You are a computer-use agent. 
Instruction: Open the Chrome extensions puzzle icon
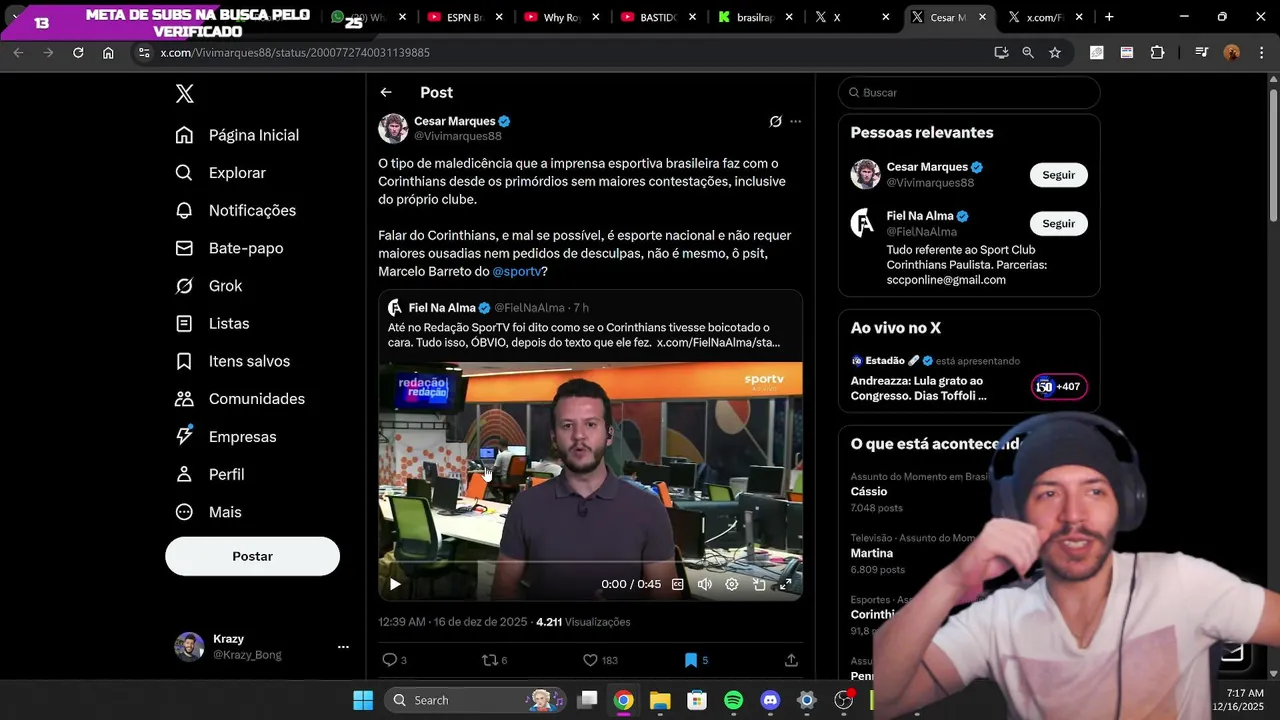pos(1158,52)
